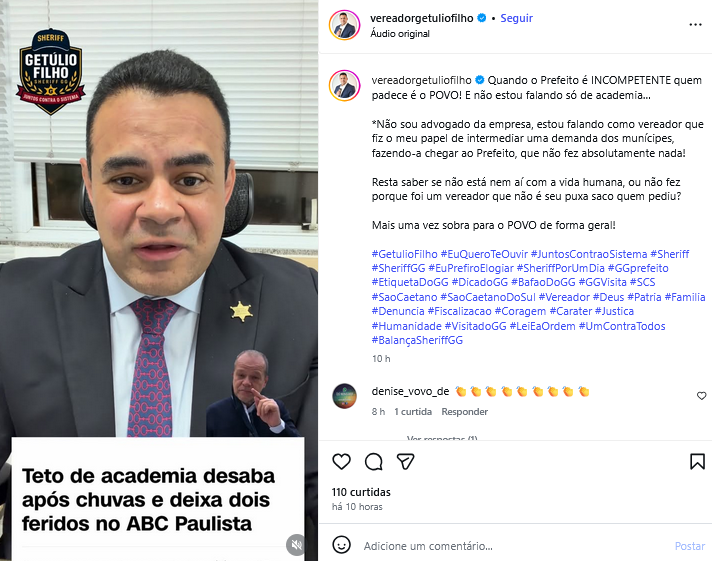Unmute the video using the speaker icon

coord(296,545)
